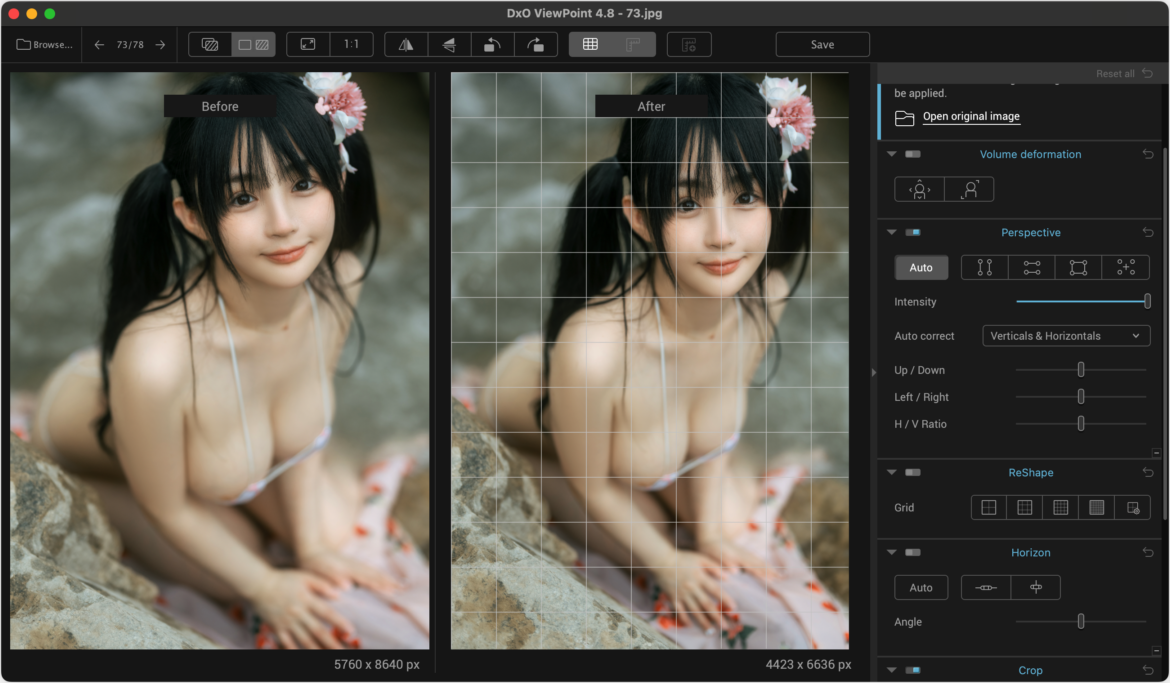Viewport: 1170px width, 683px height.
Task: Click the folder icon beside Open original image
Action: [904, 118]
